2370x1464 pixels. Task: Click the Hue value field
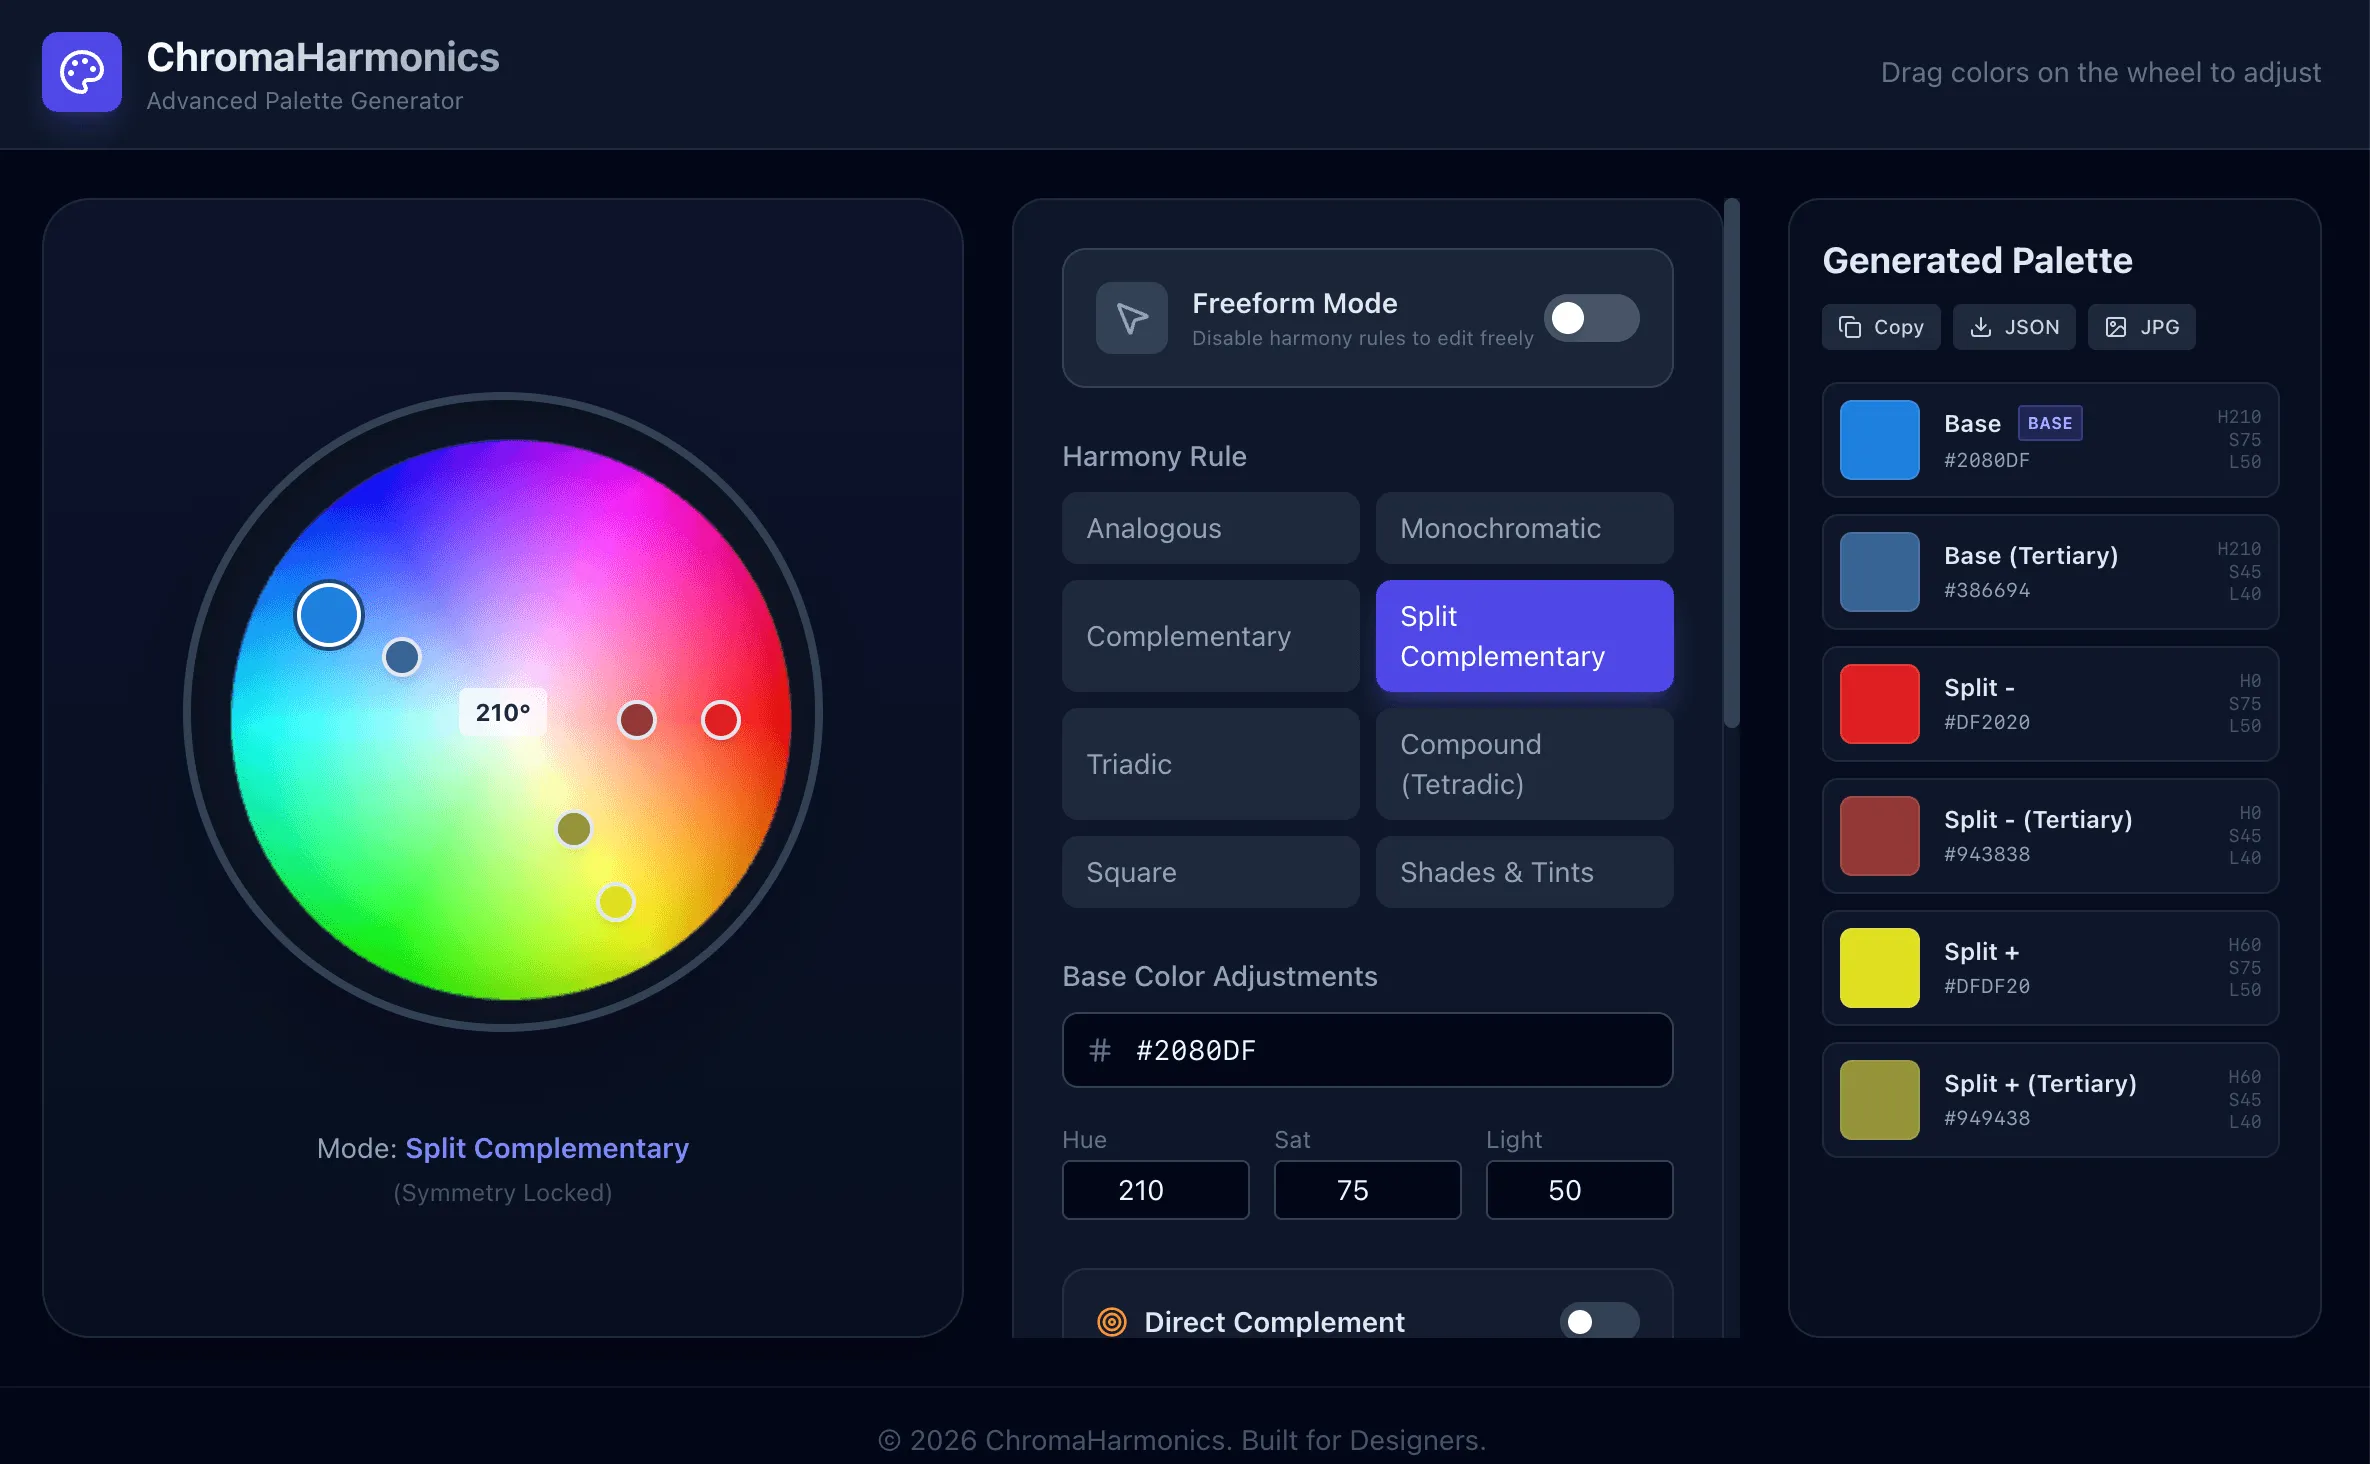point(1156,1190)
